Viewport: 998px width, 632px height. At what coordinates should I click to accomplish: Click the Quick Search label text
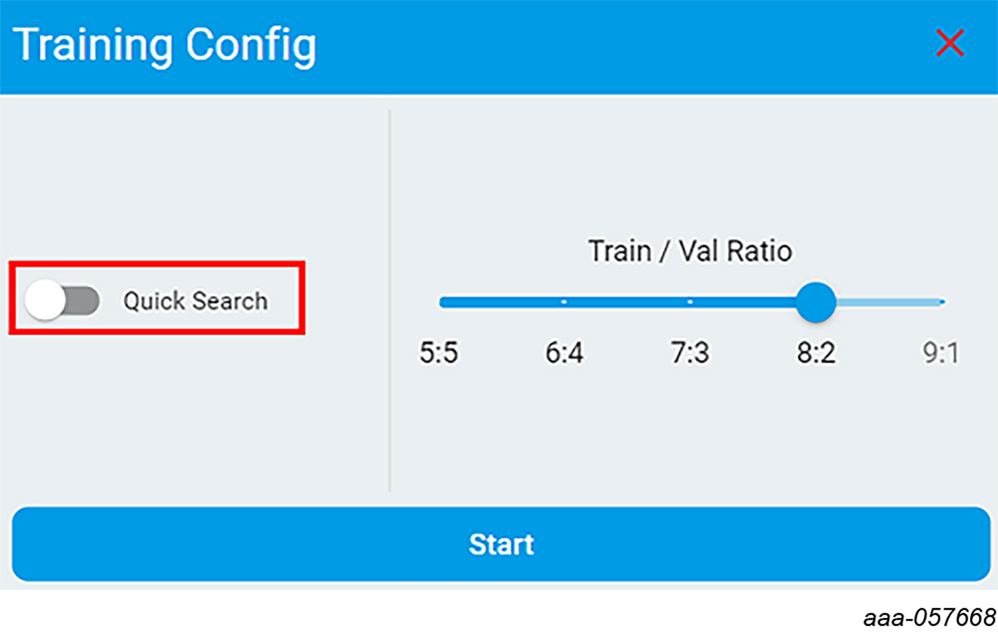(195, 301)
